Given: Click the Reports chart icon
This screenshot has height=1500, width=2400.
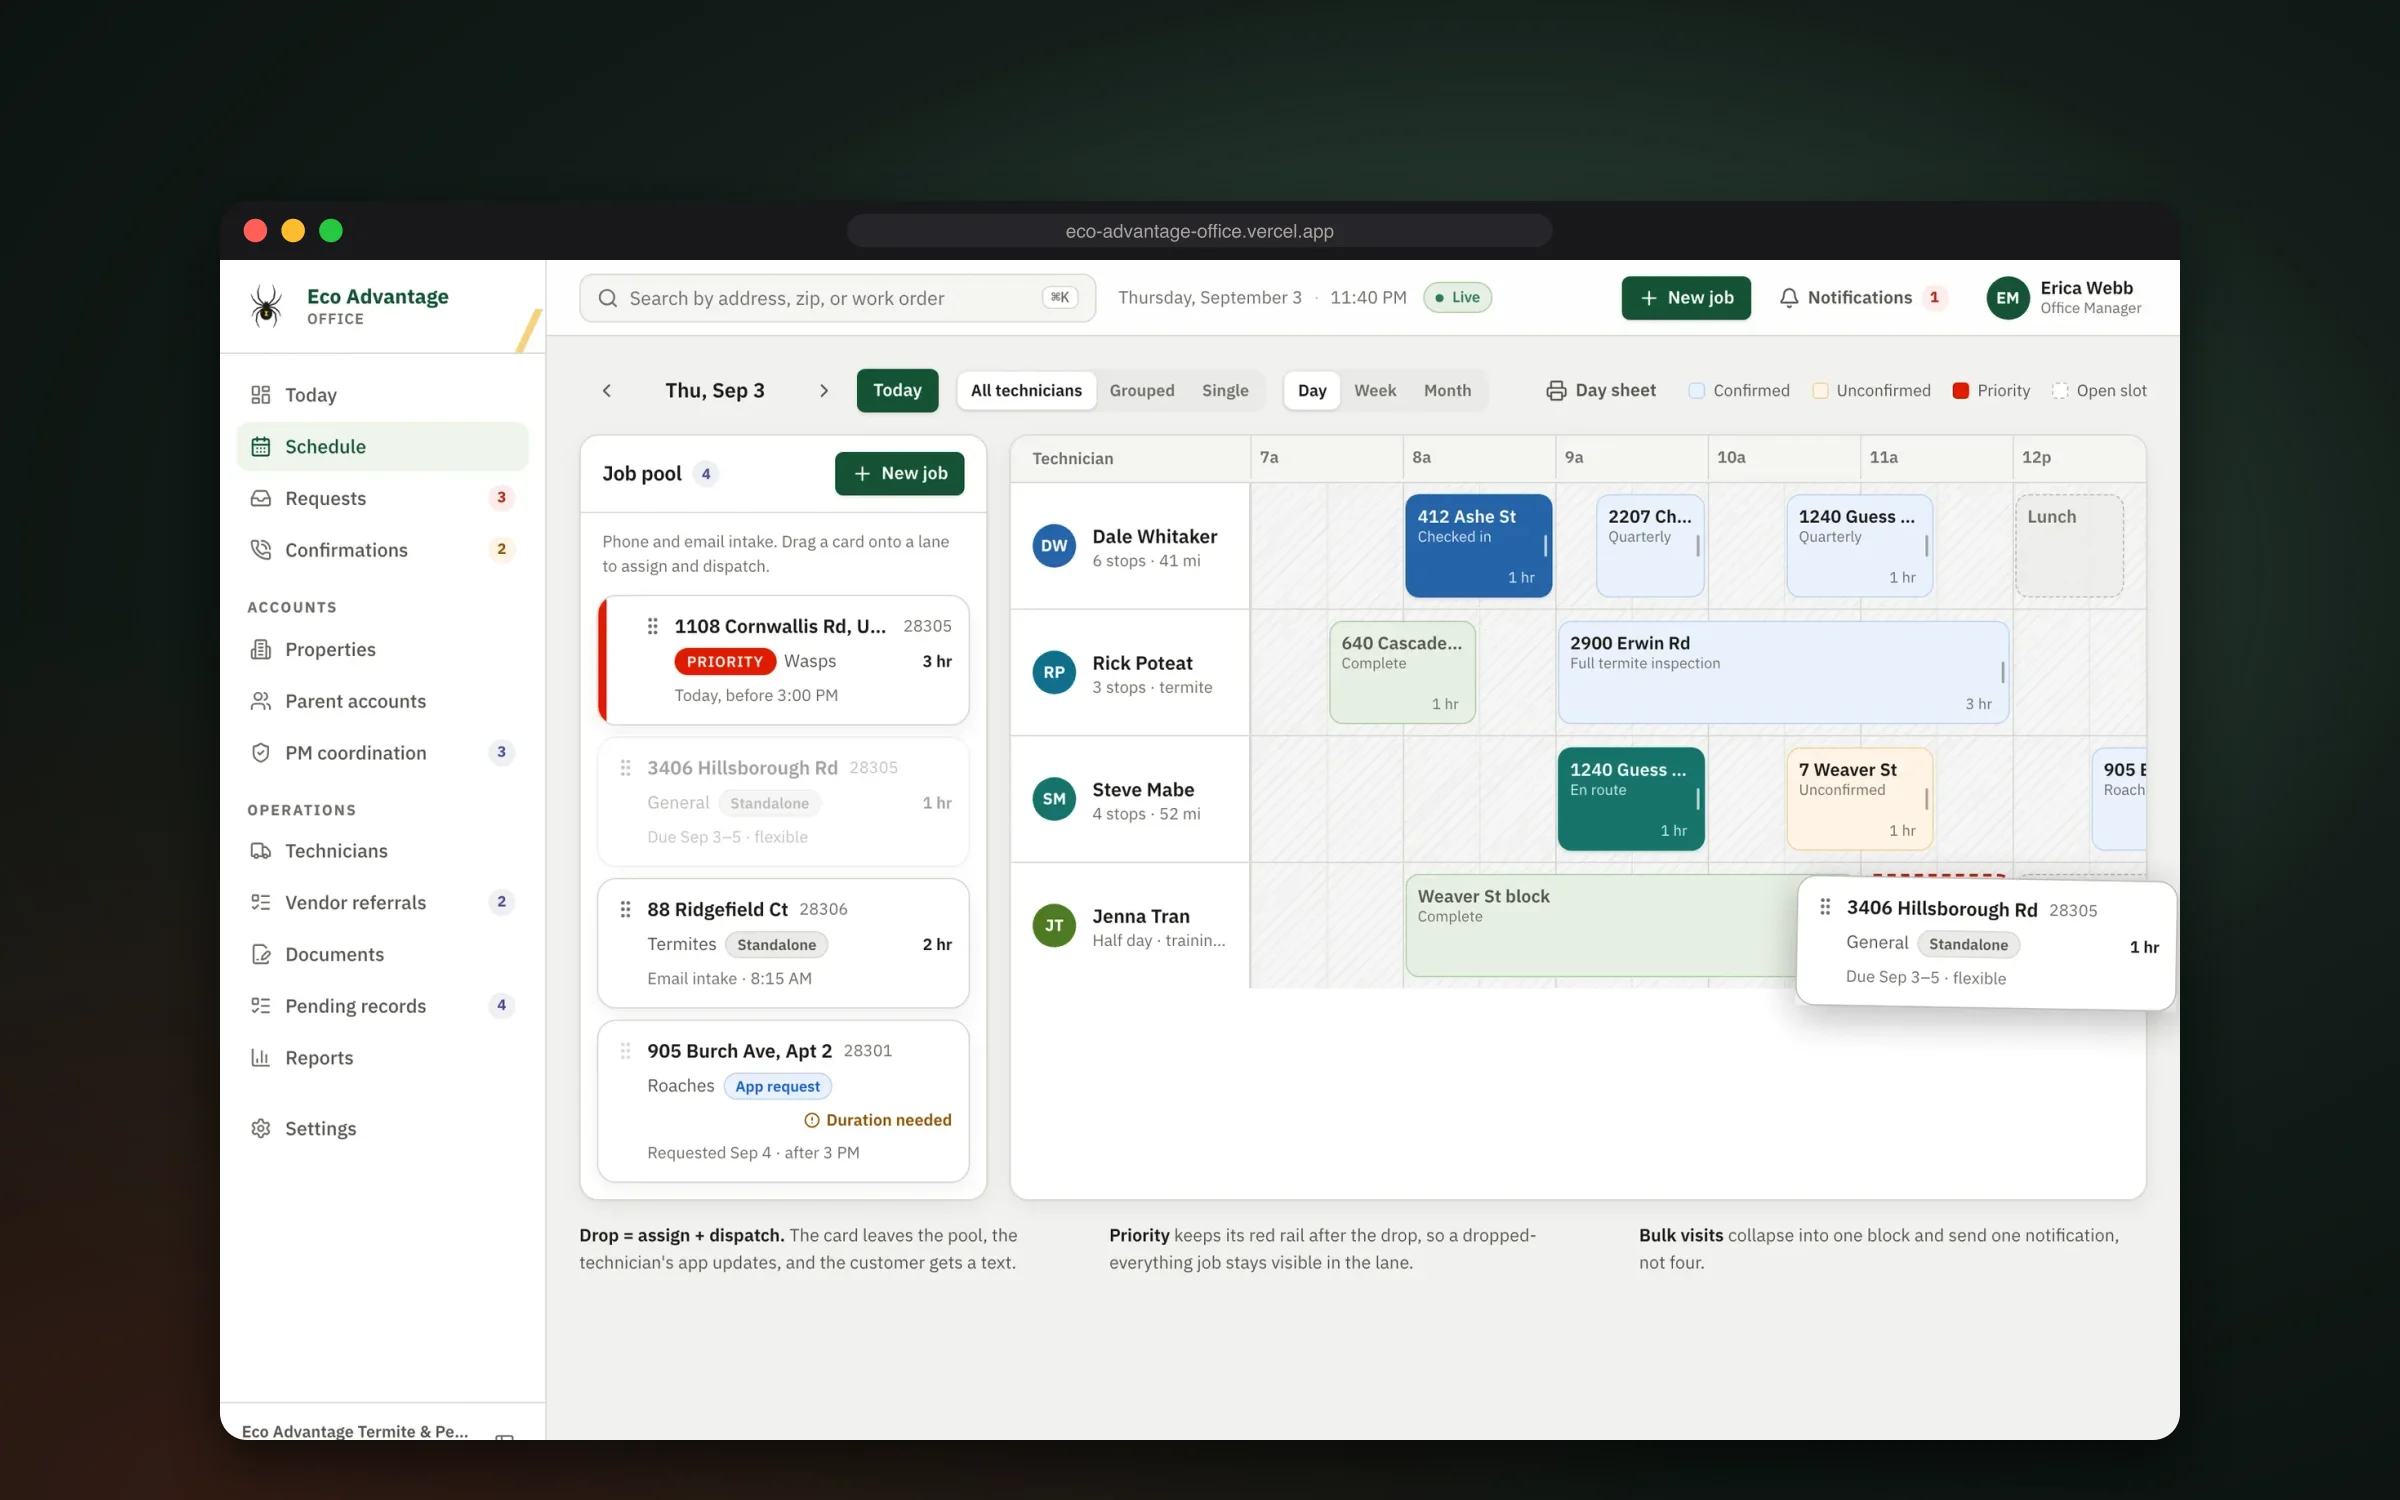Looking at the screenshot, I should pos(261,1058).
